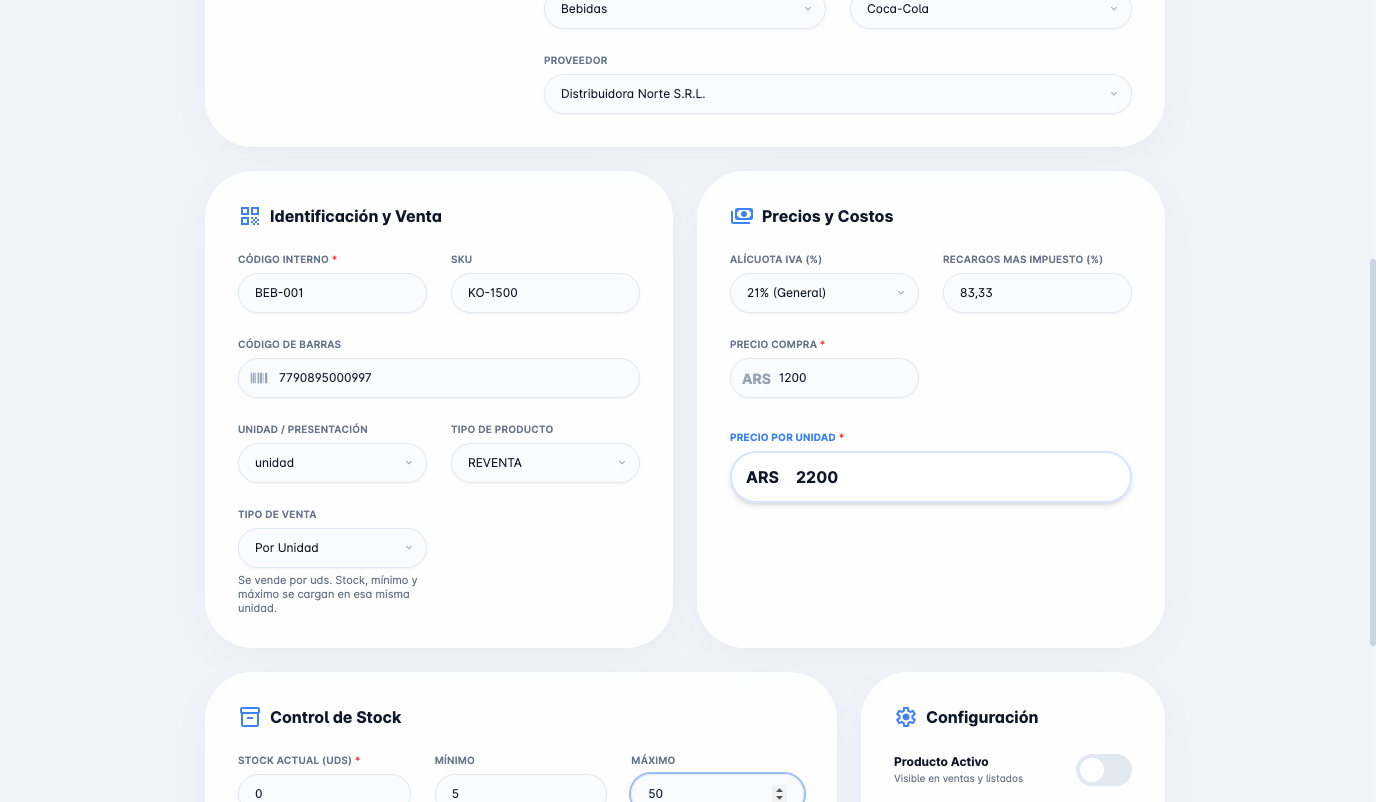The width and height of the screenshot is (1376, 802).
Task: Click the barcode icon in Código de Barras field
Action: click(259, 378)
